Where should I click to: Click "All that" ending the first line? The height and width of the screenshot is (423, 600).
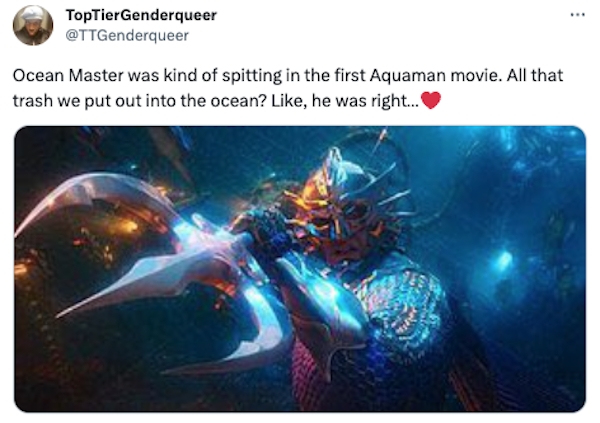click(535, 75)
